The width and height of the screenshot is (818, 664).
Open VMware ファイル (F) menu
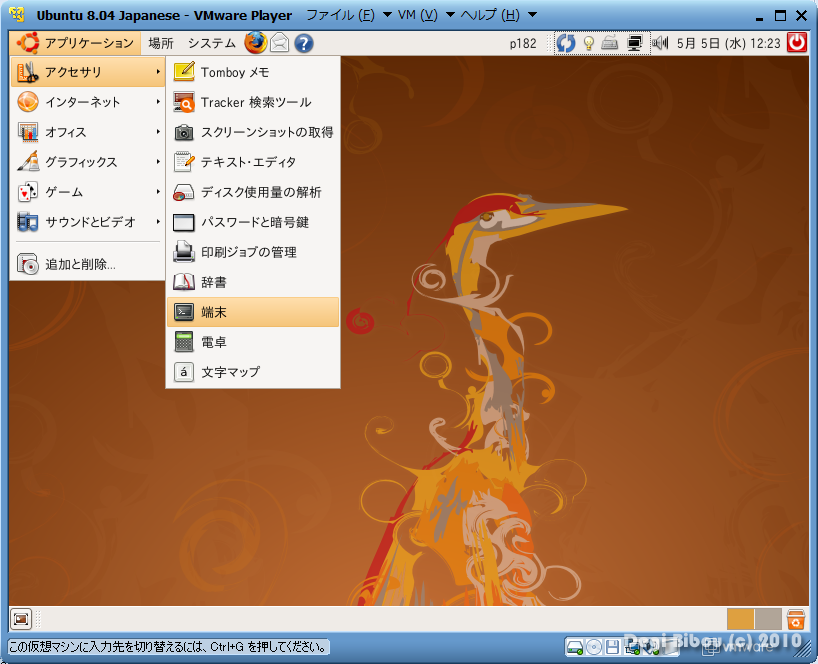point(340,15)
